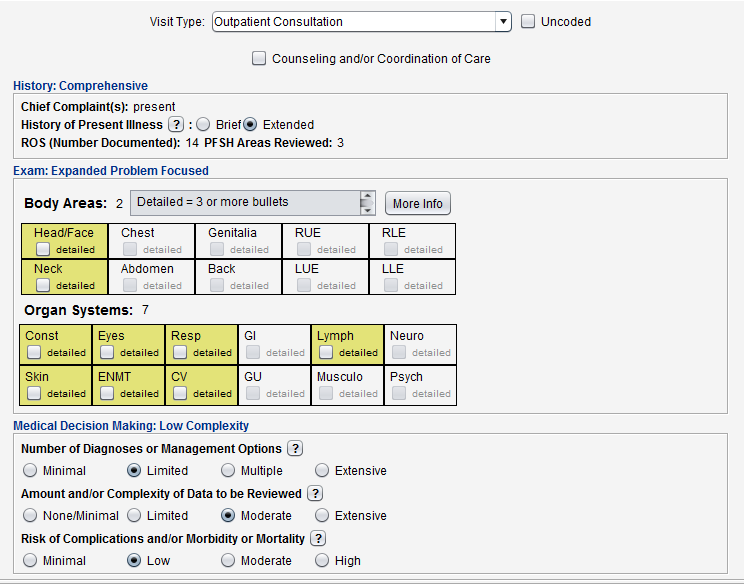This screenshot has height=584, width=744.
Task: Check Counseling and/or Coordination of Care
Action: (259, 58)
